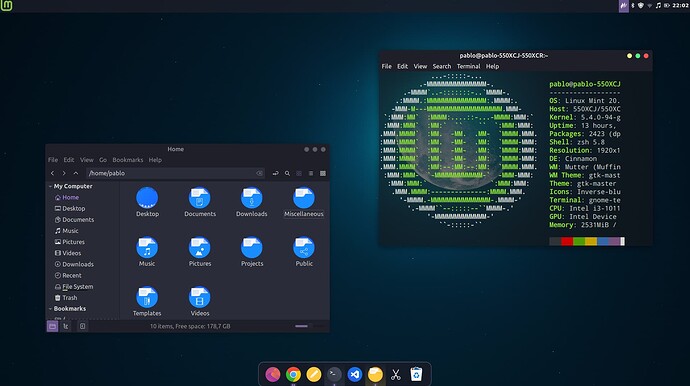Go up to the parent folder
690x386 pixels.
[x=76, y=173]
